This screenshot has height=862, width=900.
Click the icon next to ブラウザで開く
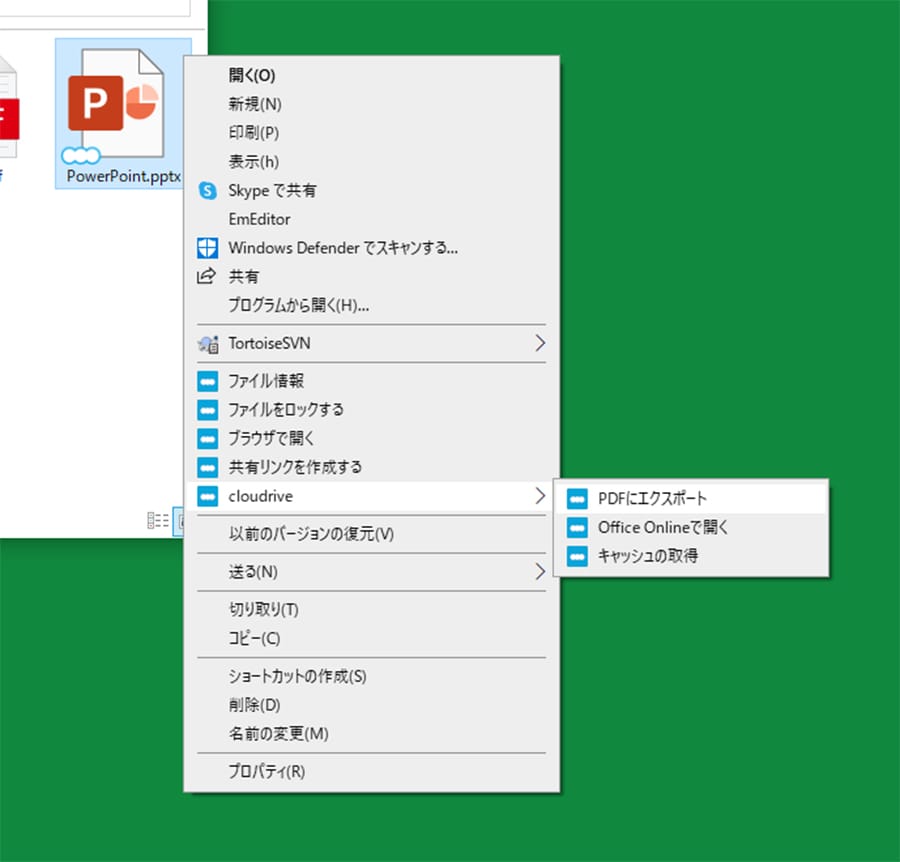tap(208, 438)
